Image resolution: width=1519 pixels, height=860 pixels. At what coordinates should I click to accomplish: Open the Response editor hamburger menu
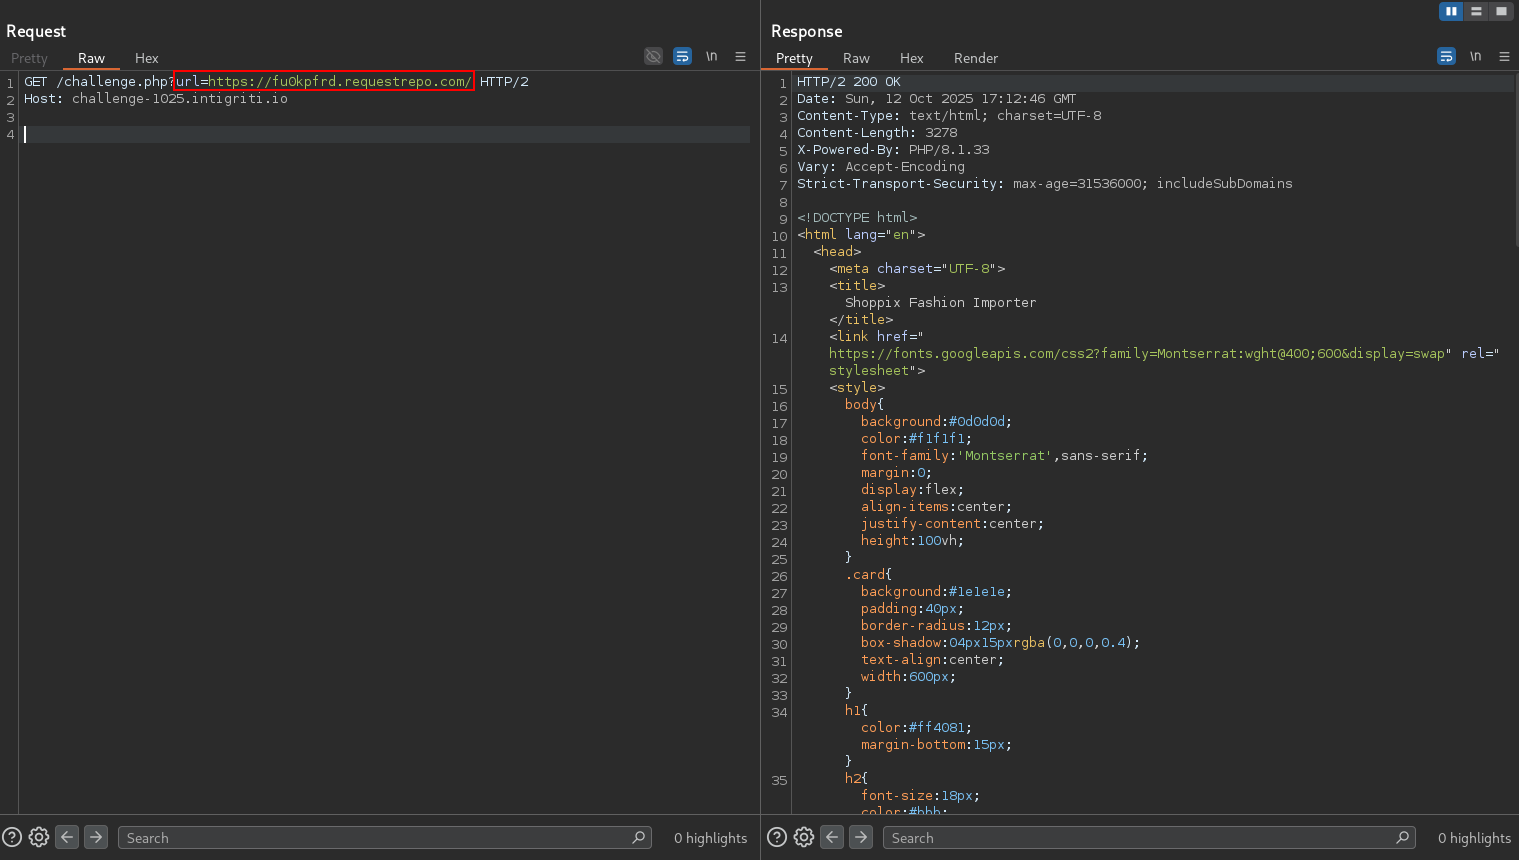[x=1504, y=57]
